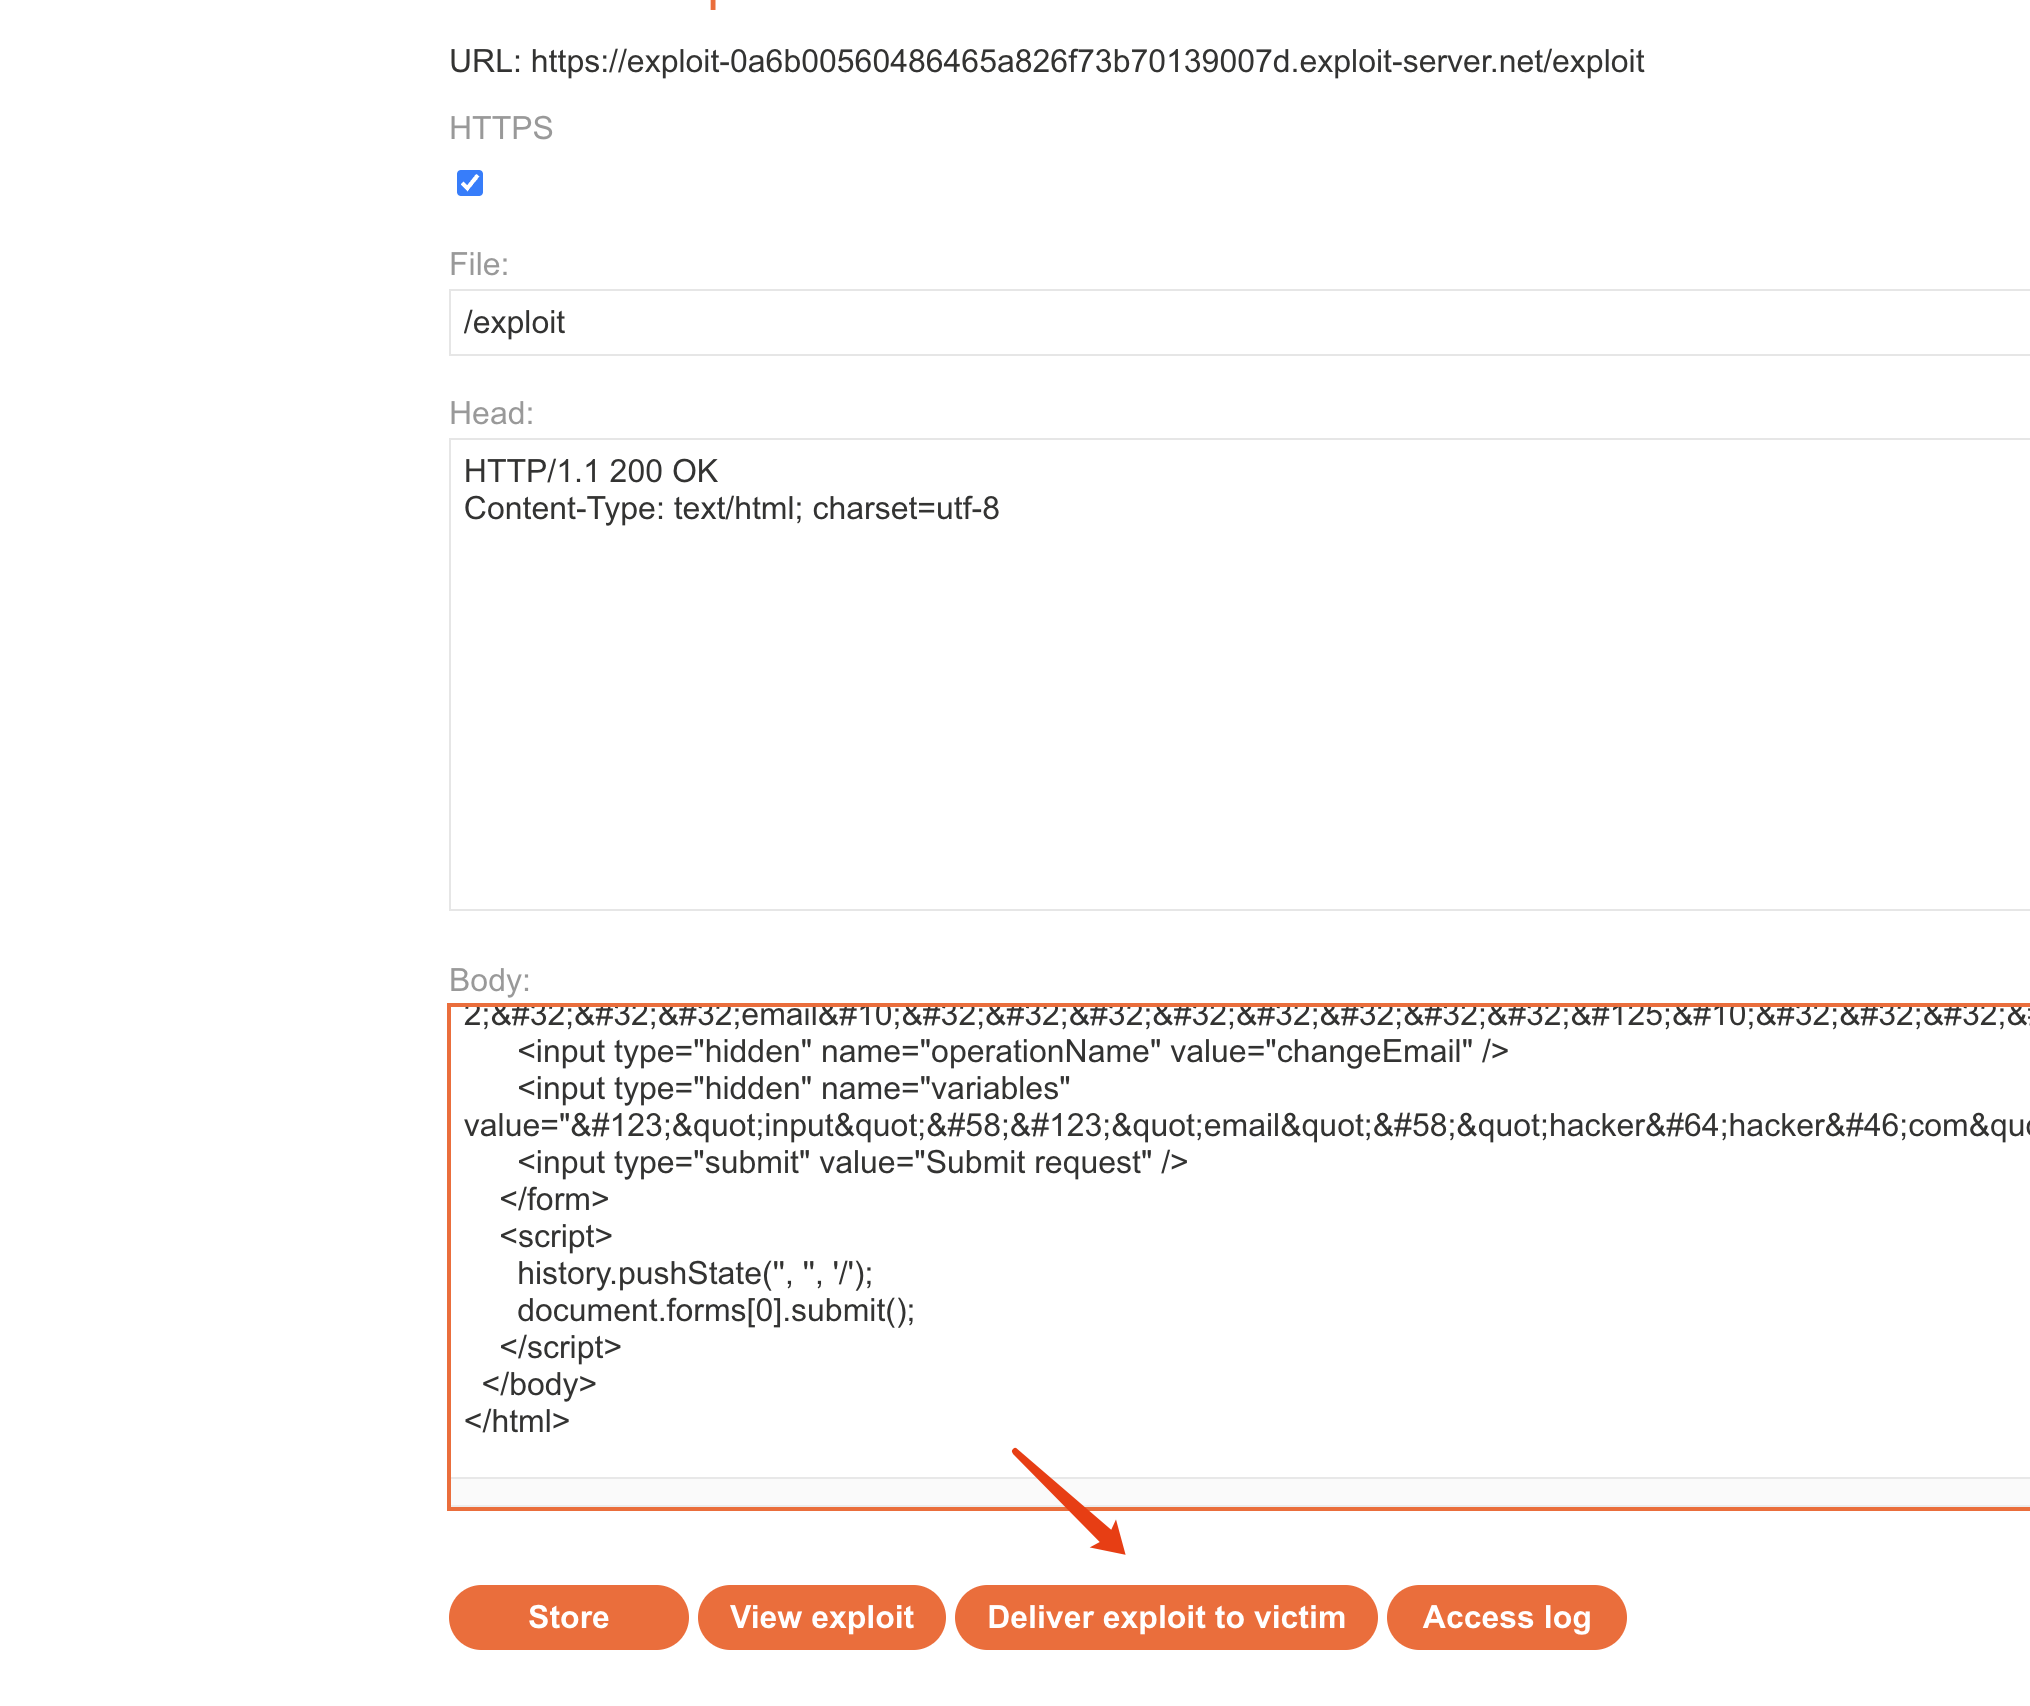2030x1706 pixels.
Task: Click the exploit server URL text
Action: tap(1086, 62)
